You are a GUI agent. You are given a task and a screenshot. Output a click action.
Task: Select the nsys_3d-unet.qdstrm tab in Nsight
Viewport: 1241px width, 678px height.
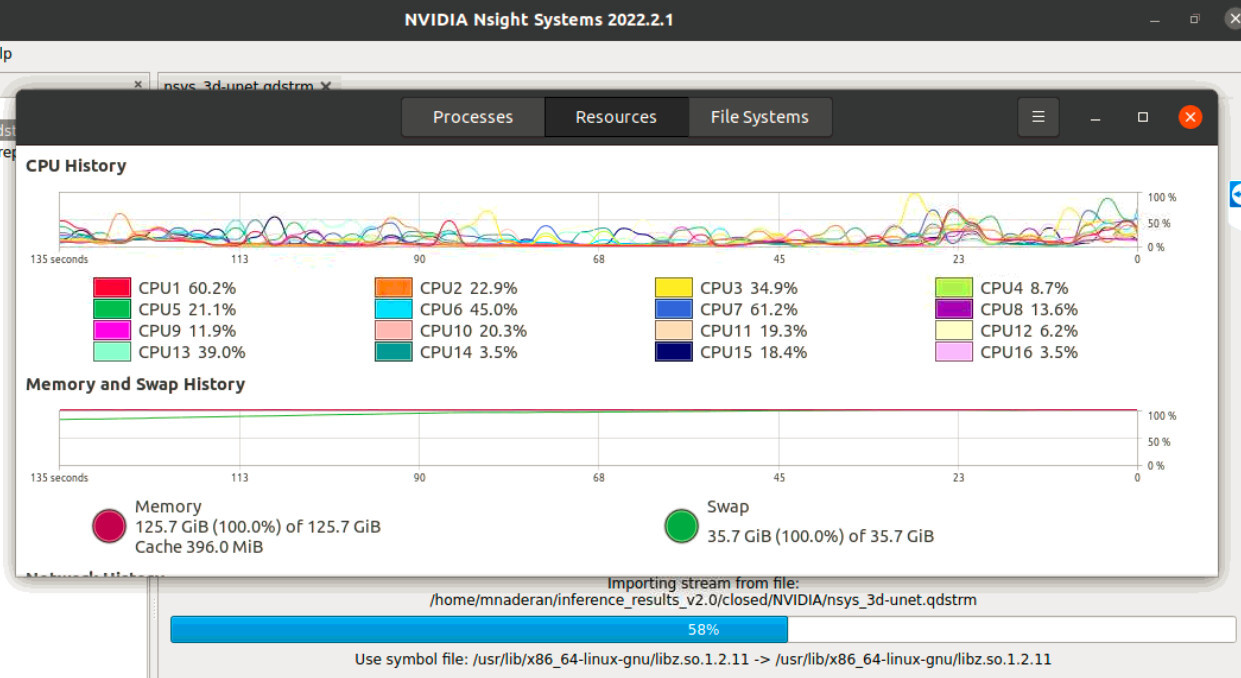(x=240, y=86)
